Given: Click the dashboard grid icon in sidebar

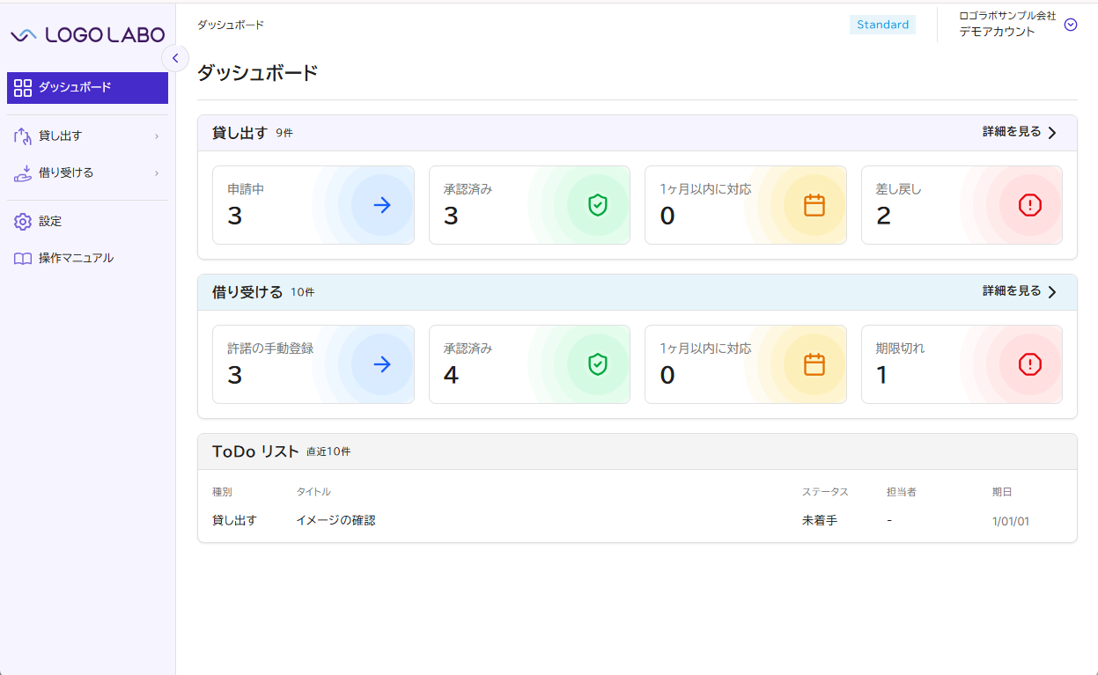Looking at the screenshot, I should pyautogui.click(x=22, y=88).
